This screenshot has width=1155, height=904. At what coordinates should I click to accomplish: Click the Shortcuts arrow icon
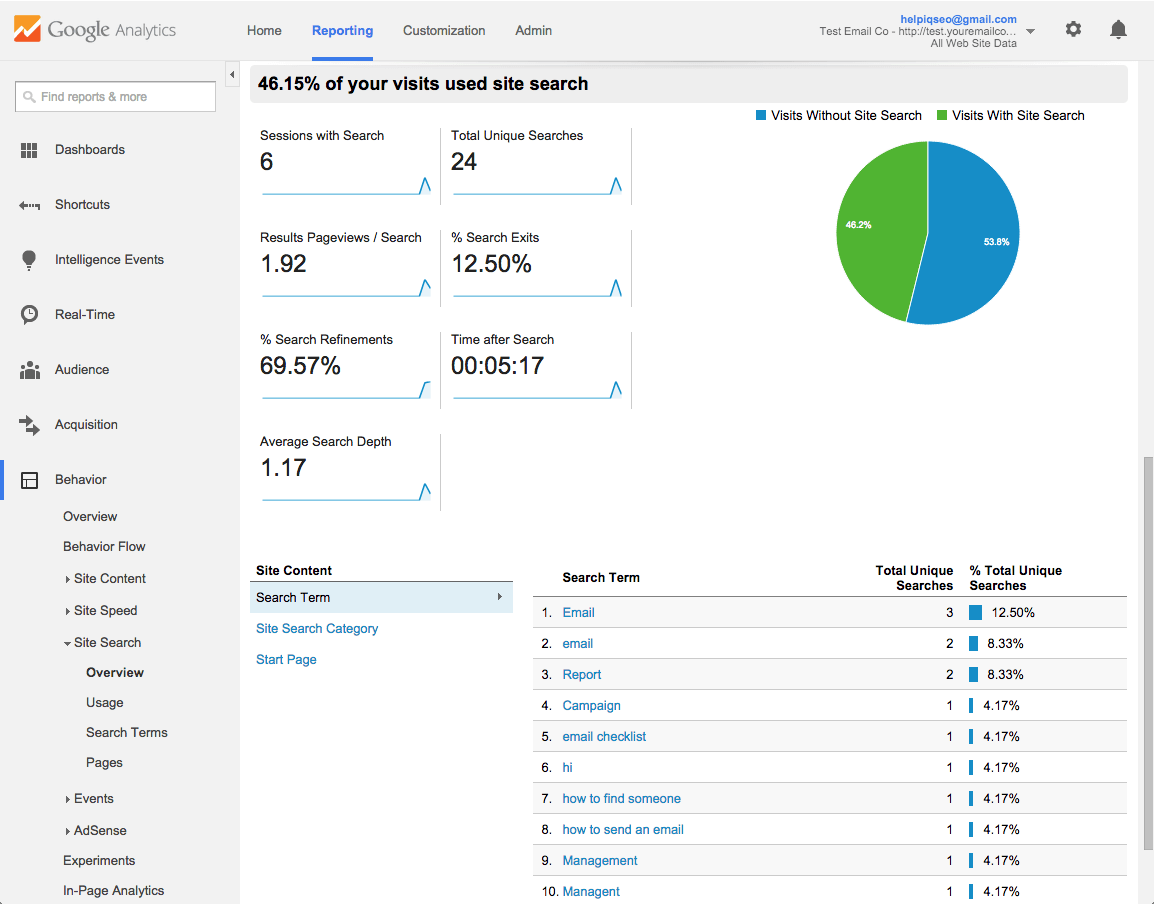click(29, 205)
